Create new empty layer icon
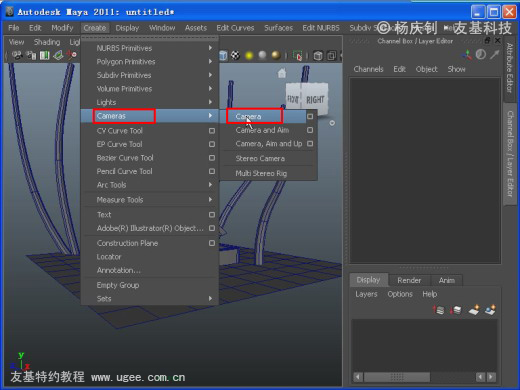The image size is (520, 390). 474,310
